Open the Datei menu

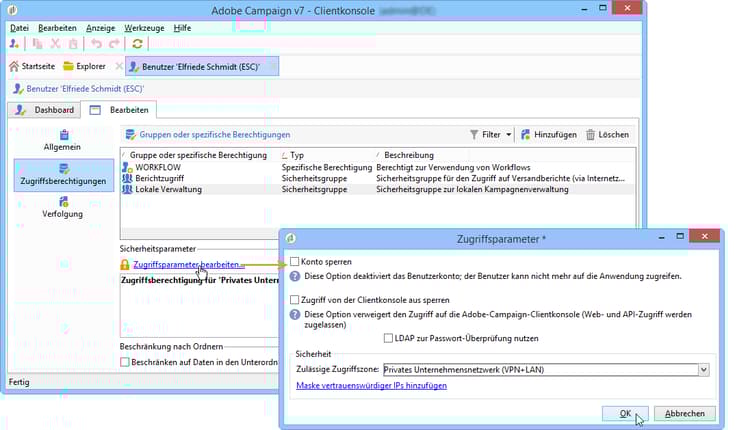19,28
